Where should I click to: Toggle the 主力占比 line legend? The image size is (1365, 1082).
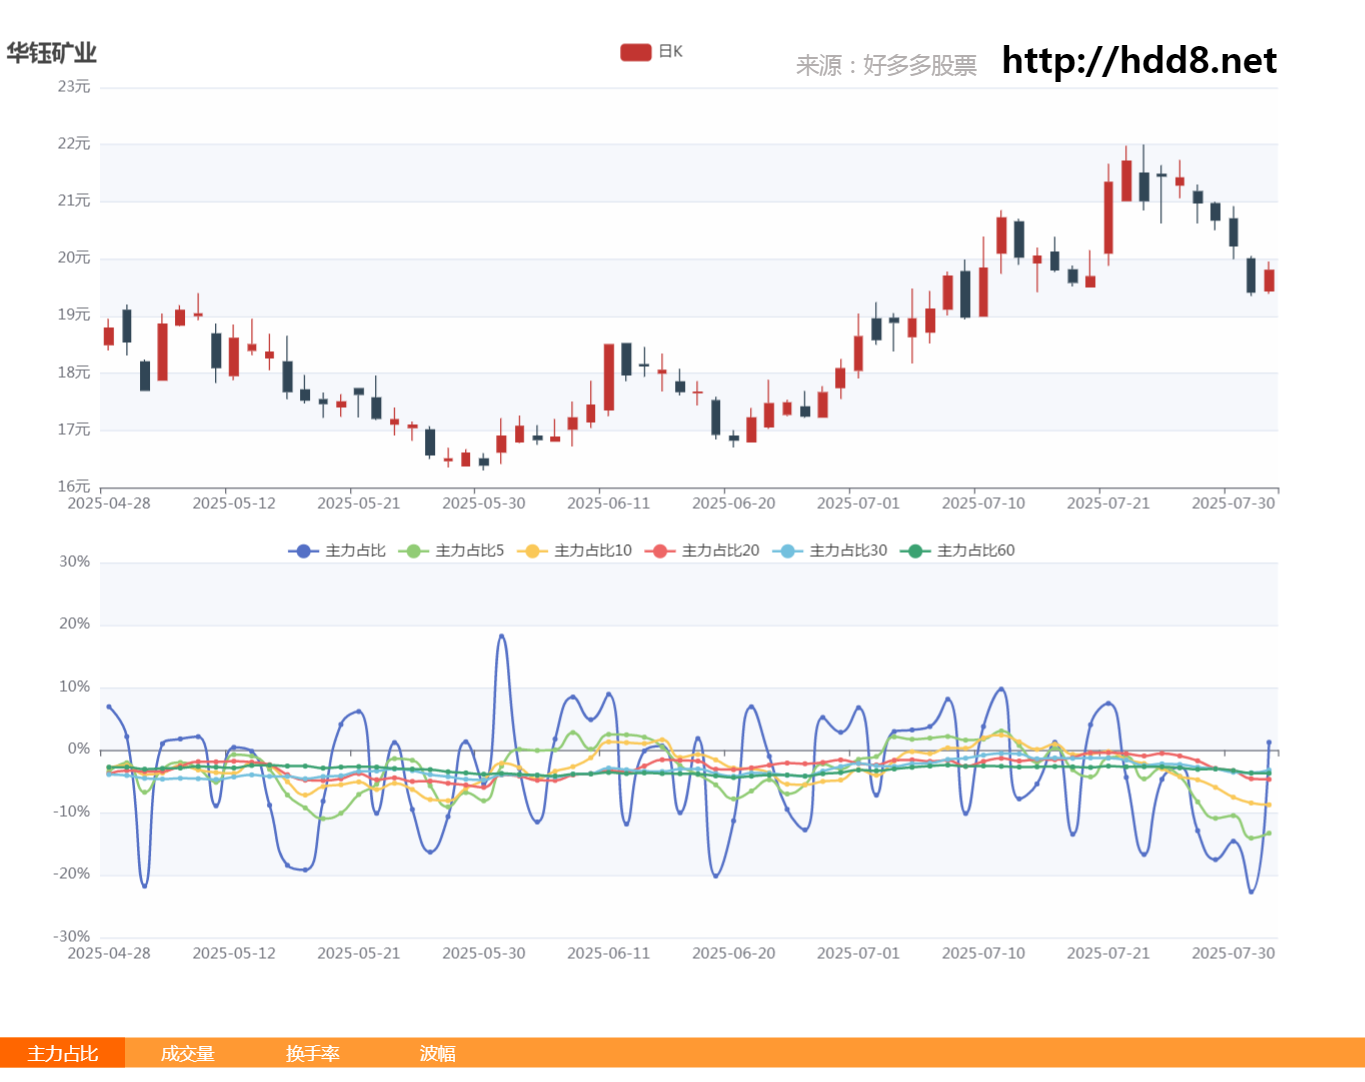(x=337, y=551)
